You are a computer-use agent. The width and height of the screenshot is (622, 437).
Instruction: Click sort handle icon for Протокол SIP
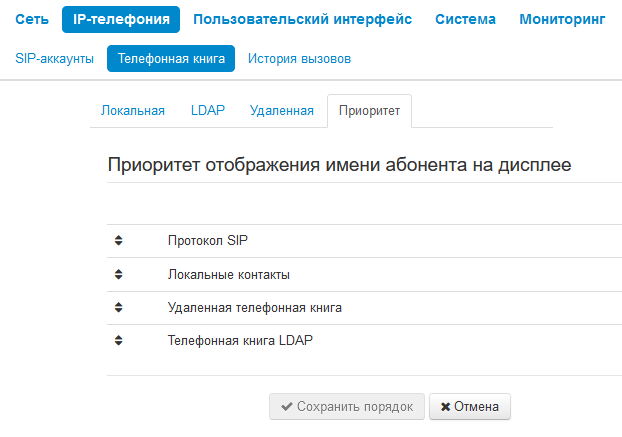pos(118,241)
